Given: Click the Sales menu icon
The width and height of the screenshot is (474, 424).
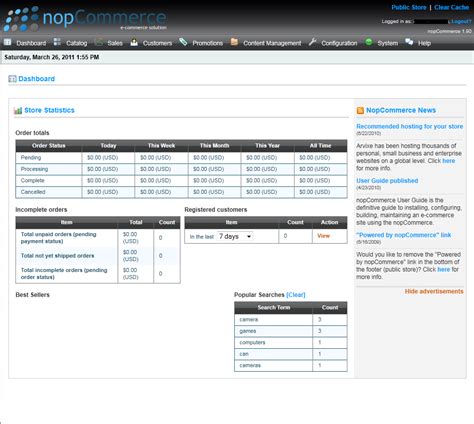Looking at the screenshot, I should 99,42.
